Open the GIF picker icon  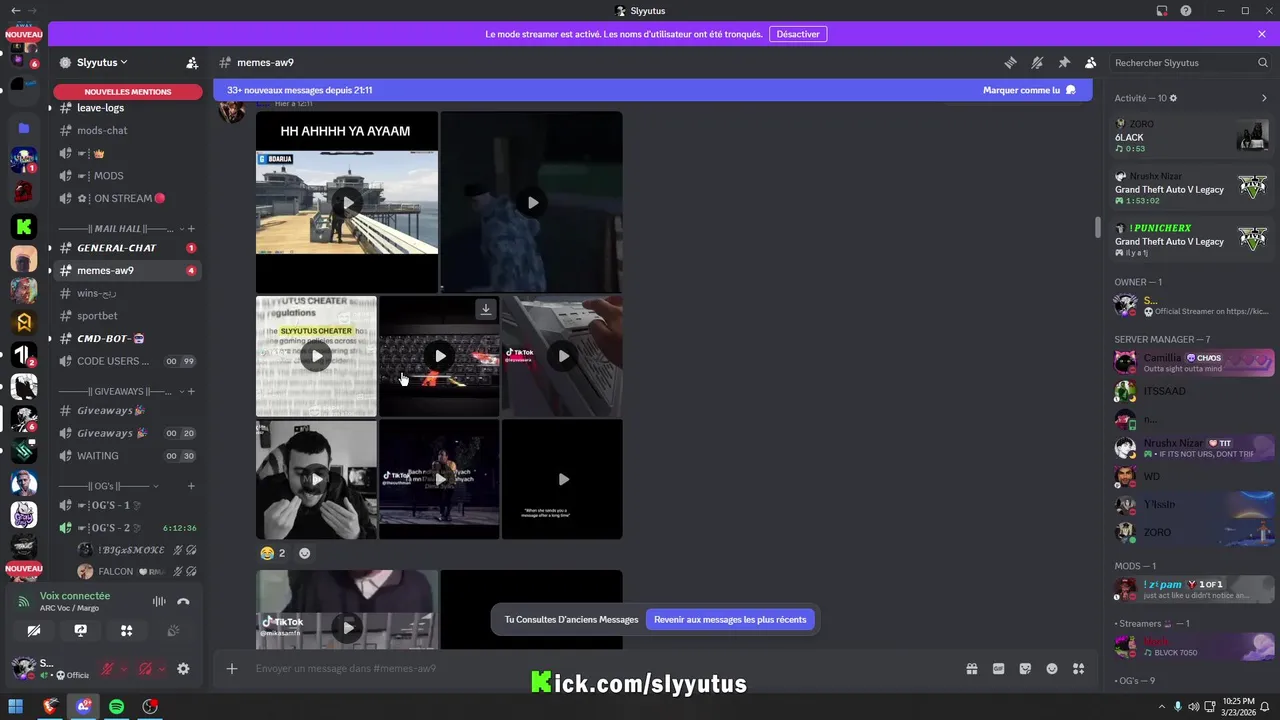pos(998,669)
